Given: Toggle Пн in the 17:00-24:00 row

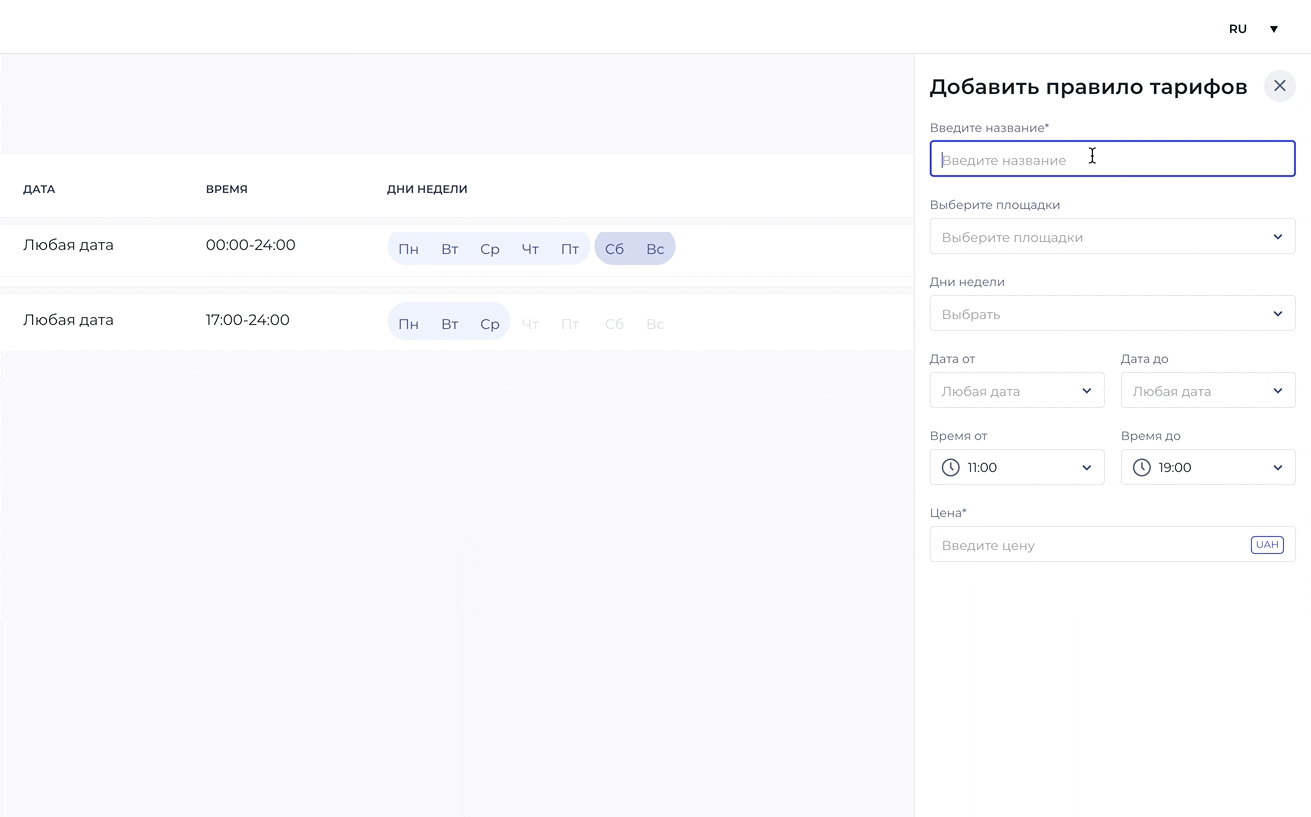Looking at the screenshot, I should tap(408, 324).
